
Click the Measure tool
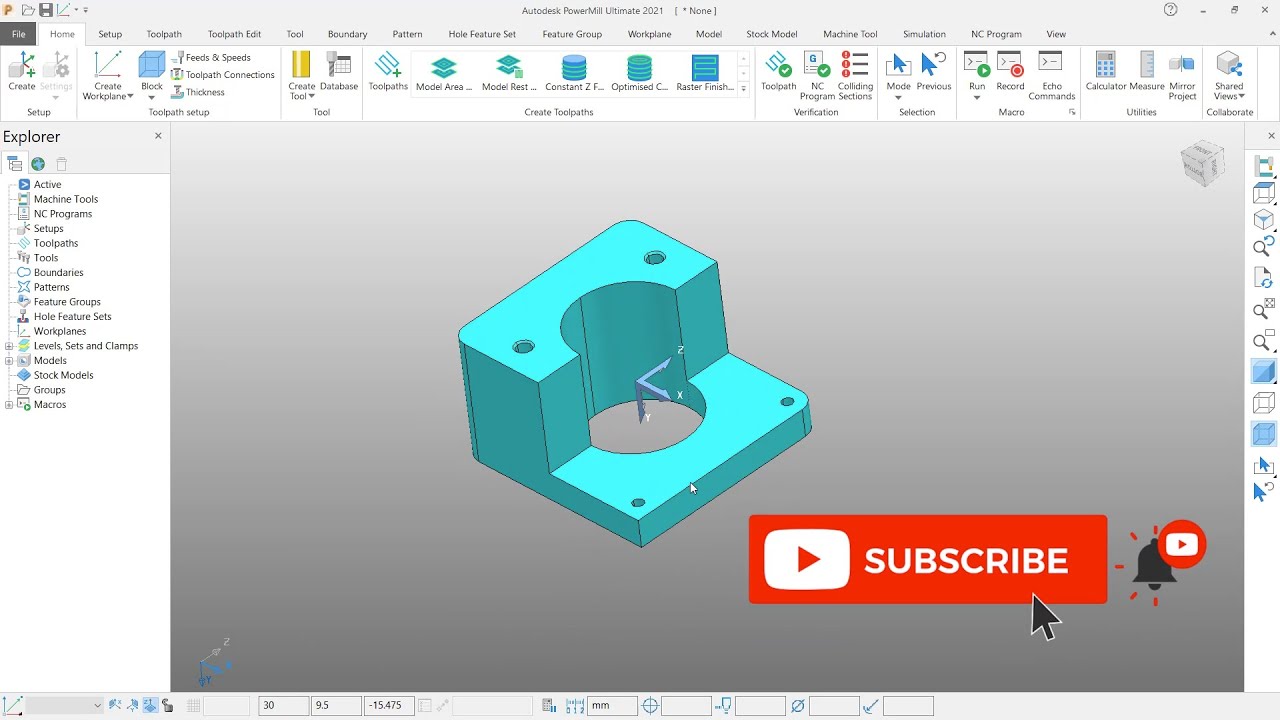click(x=1147, y=72)
